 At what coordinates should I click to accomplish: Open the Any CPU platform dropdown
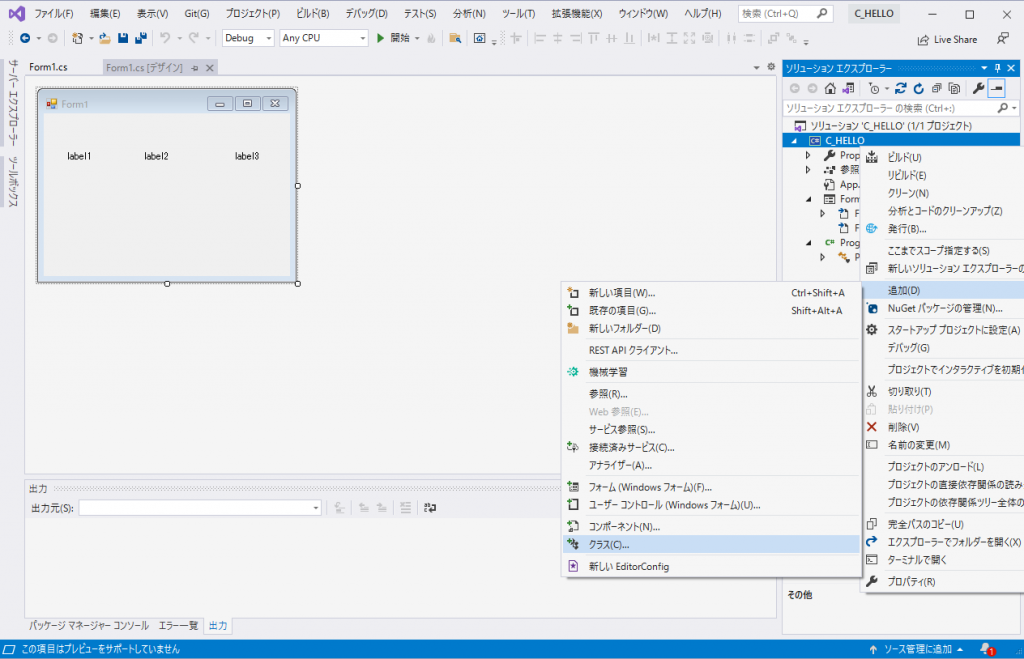tap(323, 38)
